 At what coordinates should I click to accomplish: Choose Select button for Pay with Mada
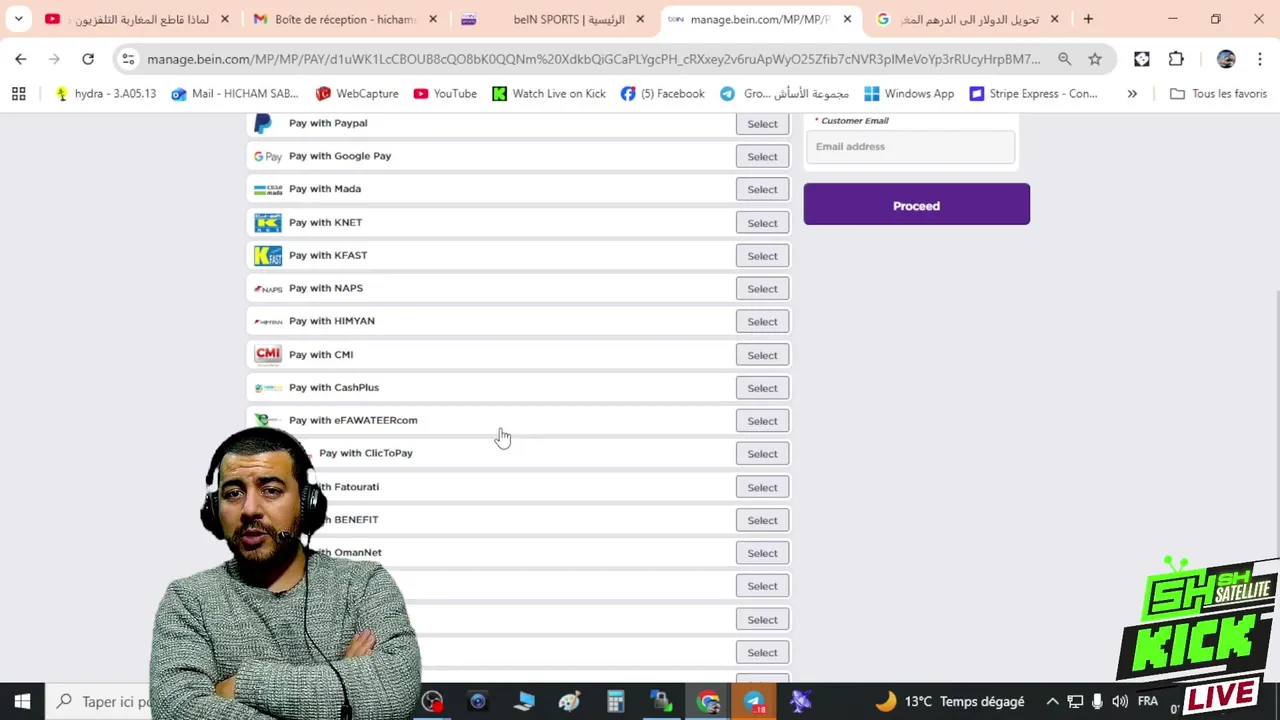tap(762, 189)
